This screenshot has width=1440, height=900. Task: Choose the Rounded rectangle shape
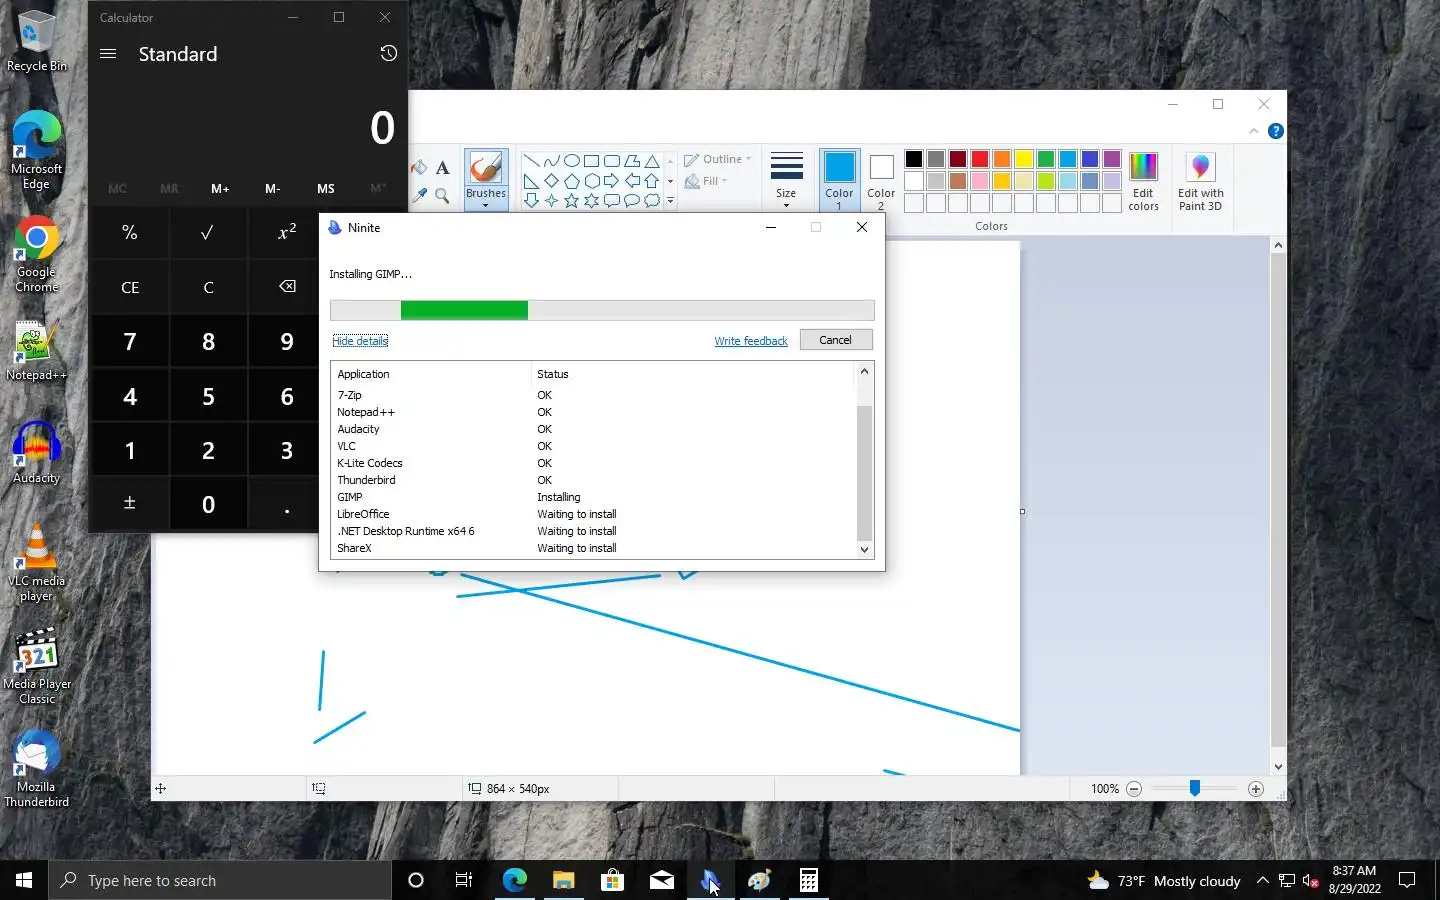coord(611,161)
